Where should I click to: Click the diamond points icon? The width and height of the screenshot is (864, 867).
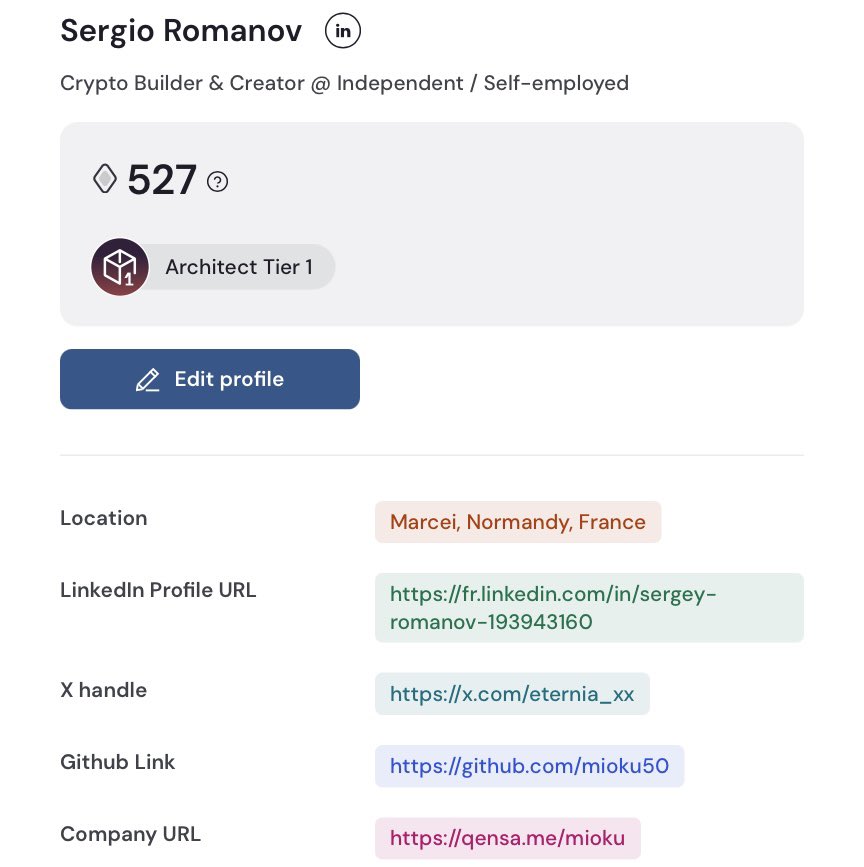point(105,179)
